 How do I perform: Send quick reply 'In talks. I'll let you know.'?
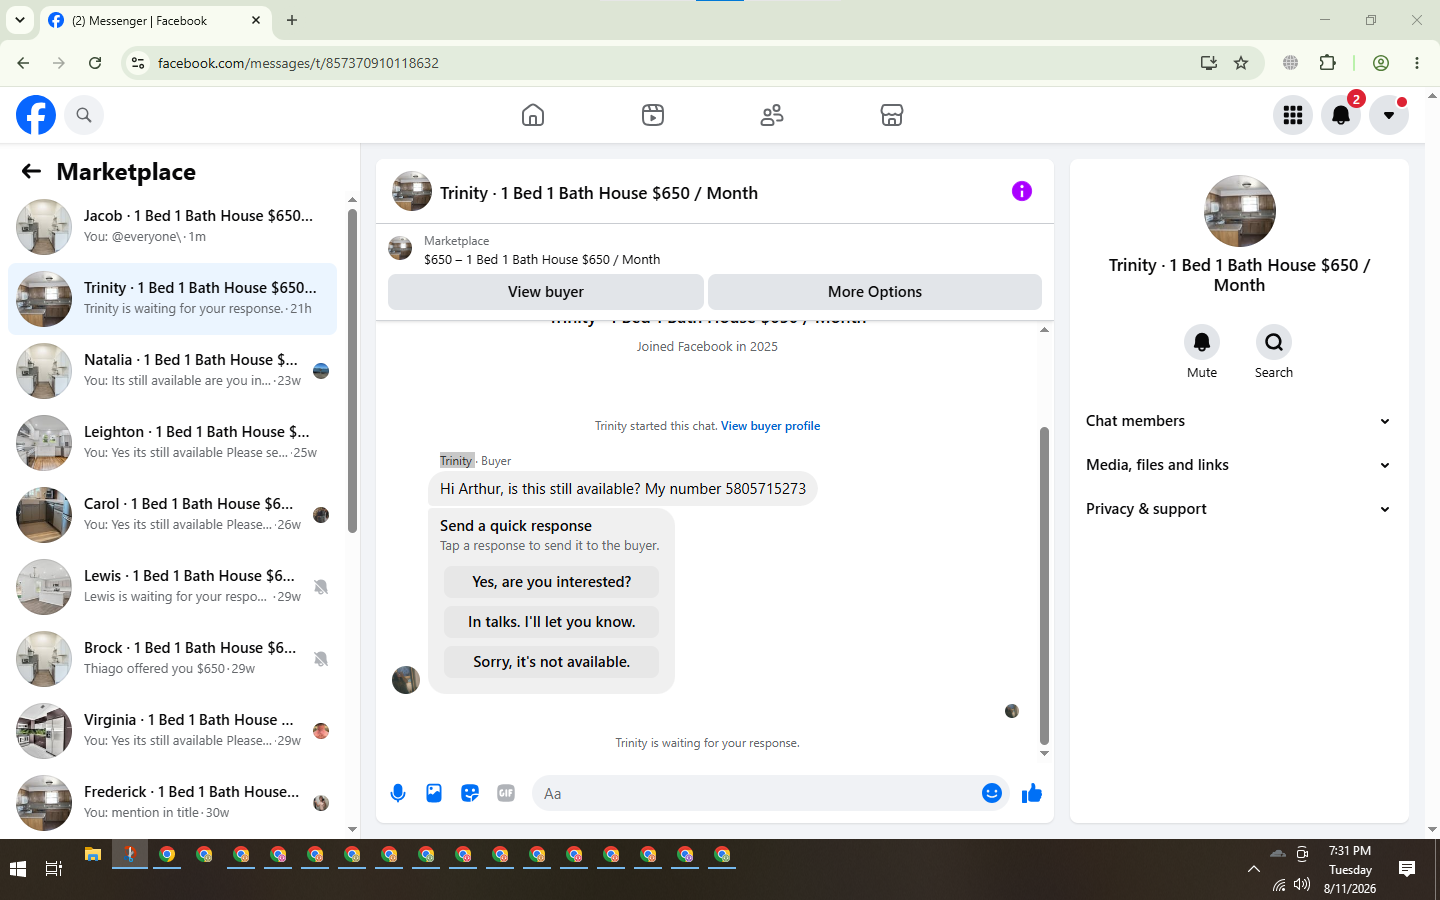point(552,622)
